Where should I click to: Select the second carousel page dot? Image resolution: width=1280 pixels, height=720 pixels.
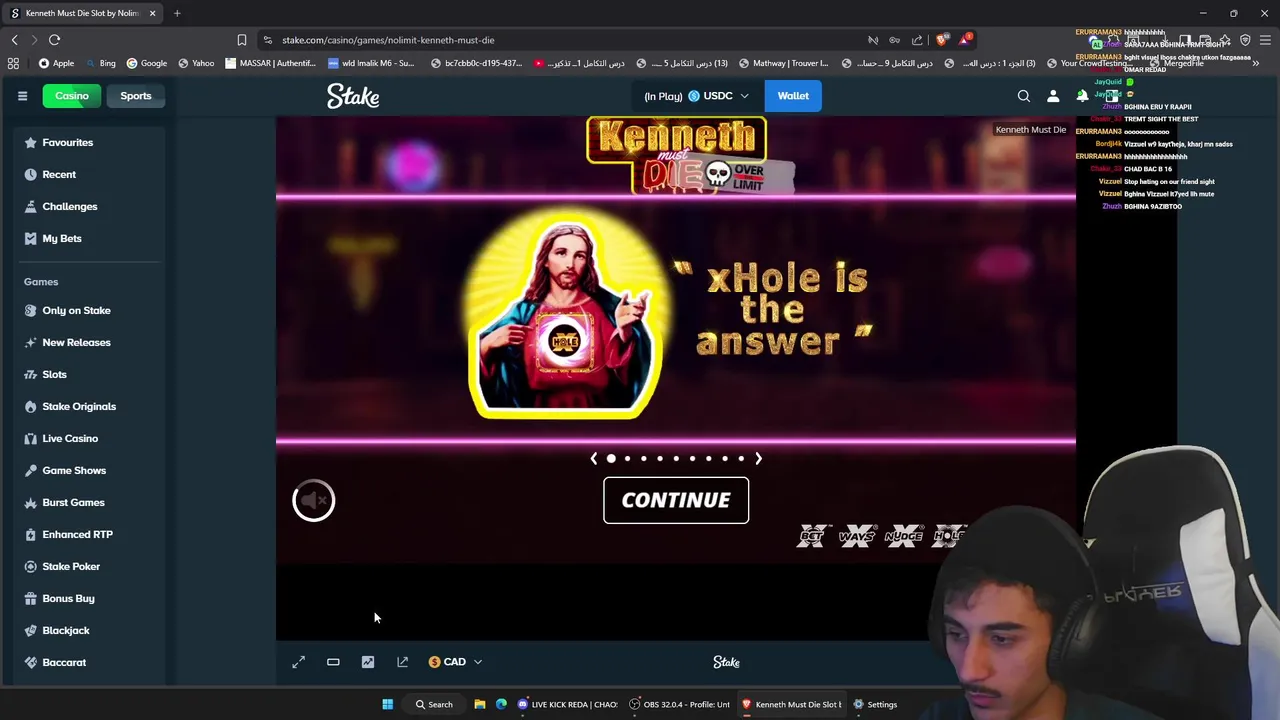click(627, 458)
